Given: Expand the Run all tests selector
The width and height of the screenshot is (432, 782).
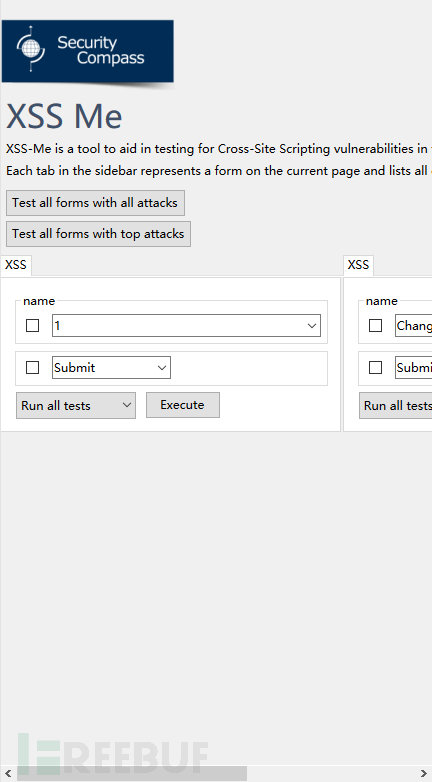Looking at the screenshot, I should [76, 405].
